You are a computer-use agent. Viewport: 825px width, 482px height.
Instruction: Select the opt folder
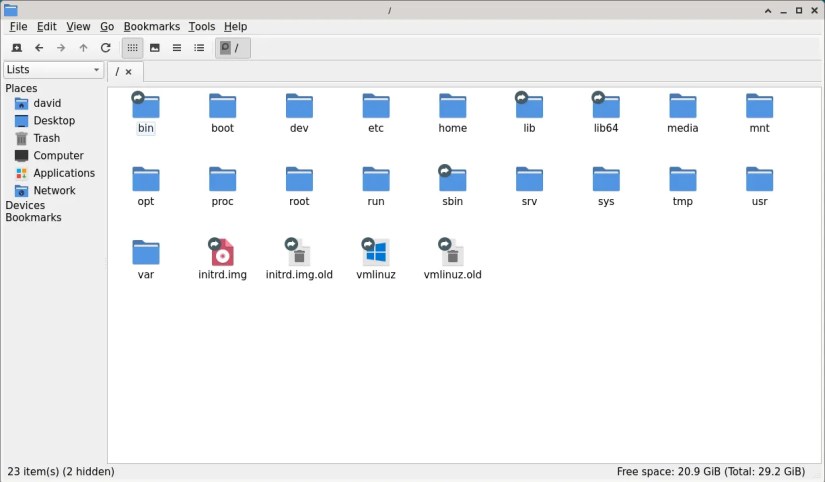[x=146, y=186]
